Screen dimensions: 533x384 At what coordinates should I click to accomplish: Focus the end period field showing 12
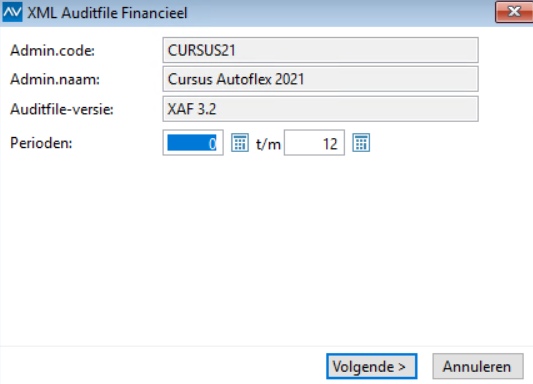[x=314, y=143]
